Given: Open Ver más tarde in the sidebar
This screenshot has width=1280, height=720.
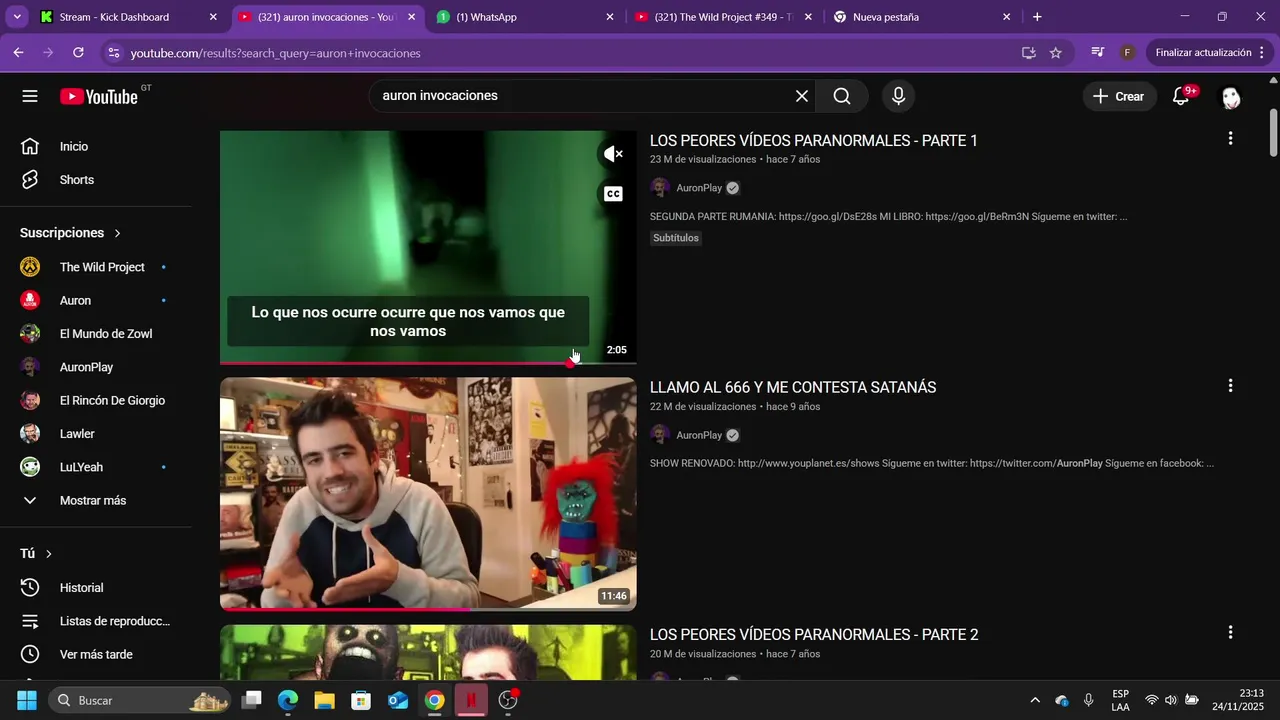Looking at the screenshot, I should point(96,654).
